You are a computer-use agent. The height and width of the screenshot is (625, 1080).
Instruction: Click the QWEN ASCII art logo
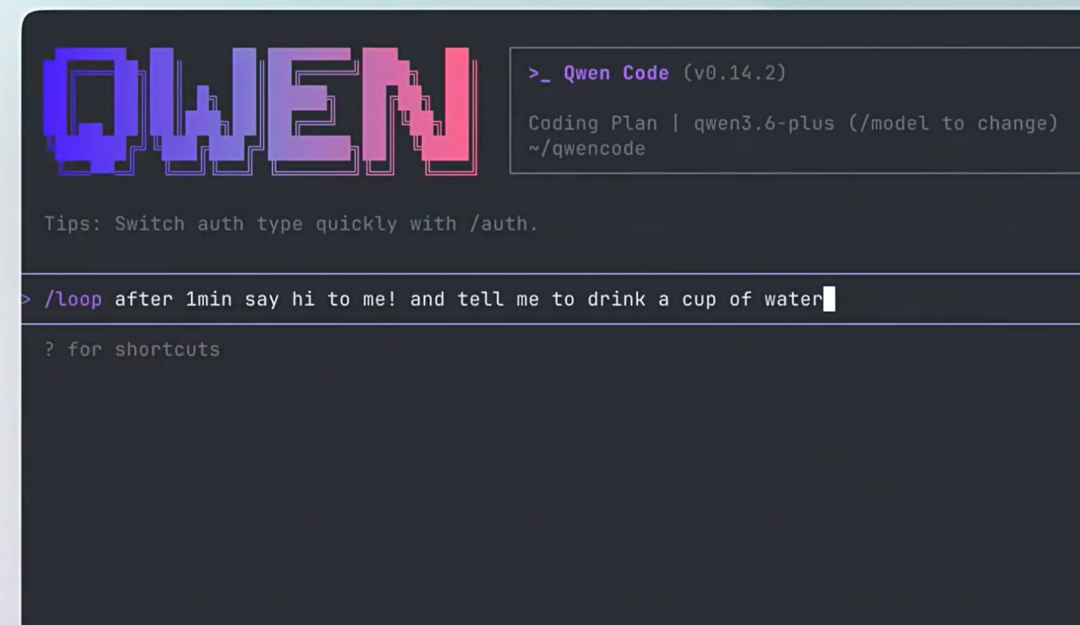[260, 112]
